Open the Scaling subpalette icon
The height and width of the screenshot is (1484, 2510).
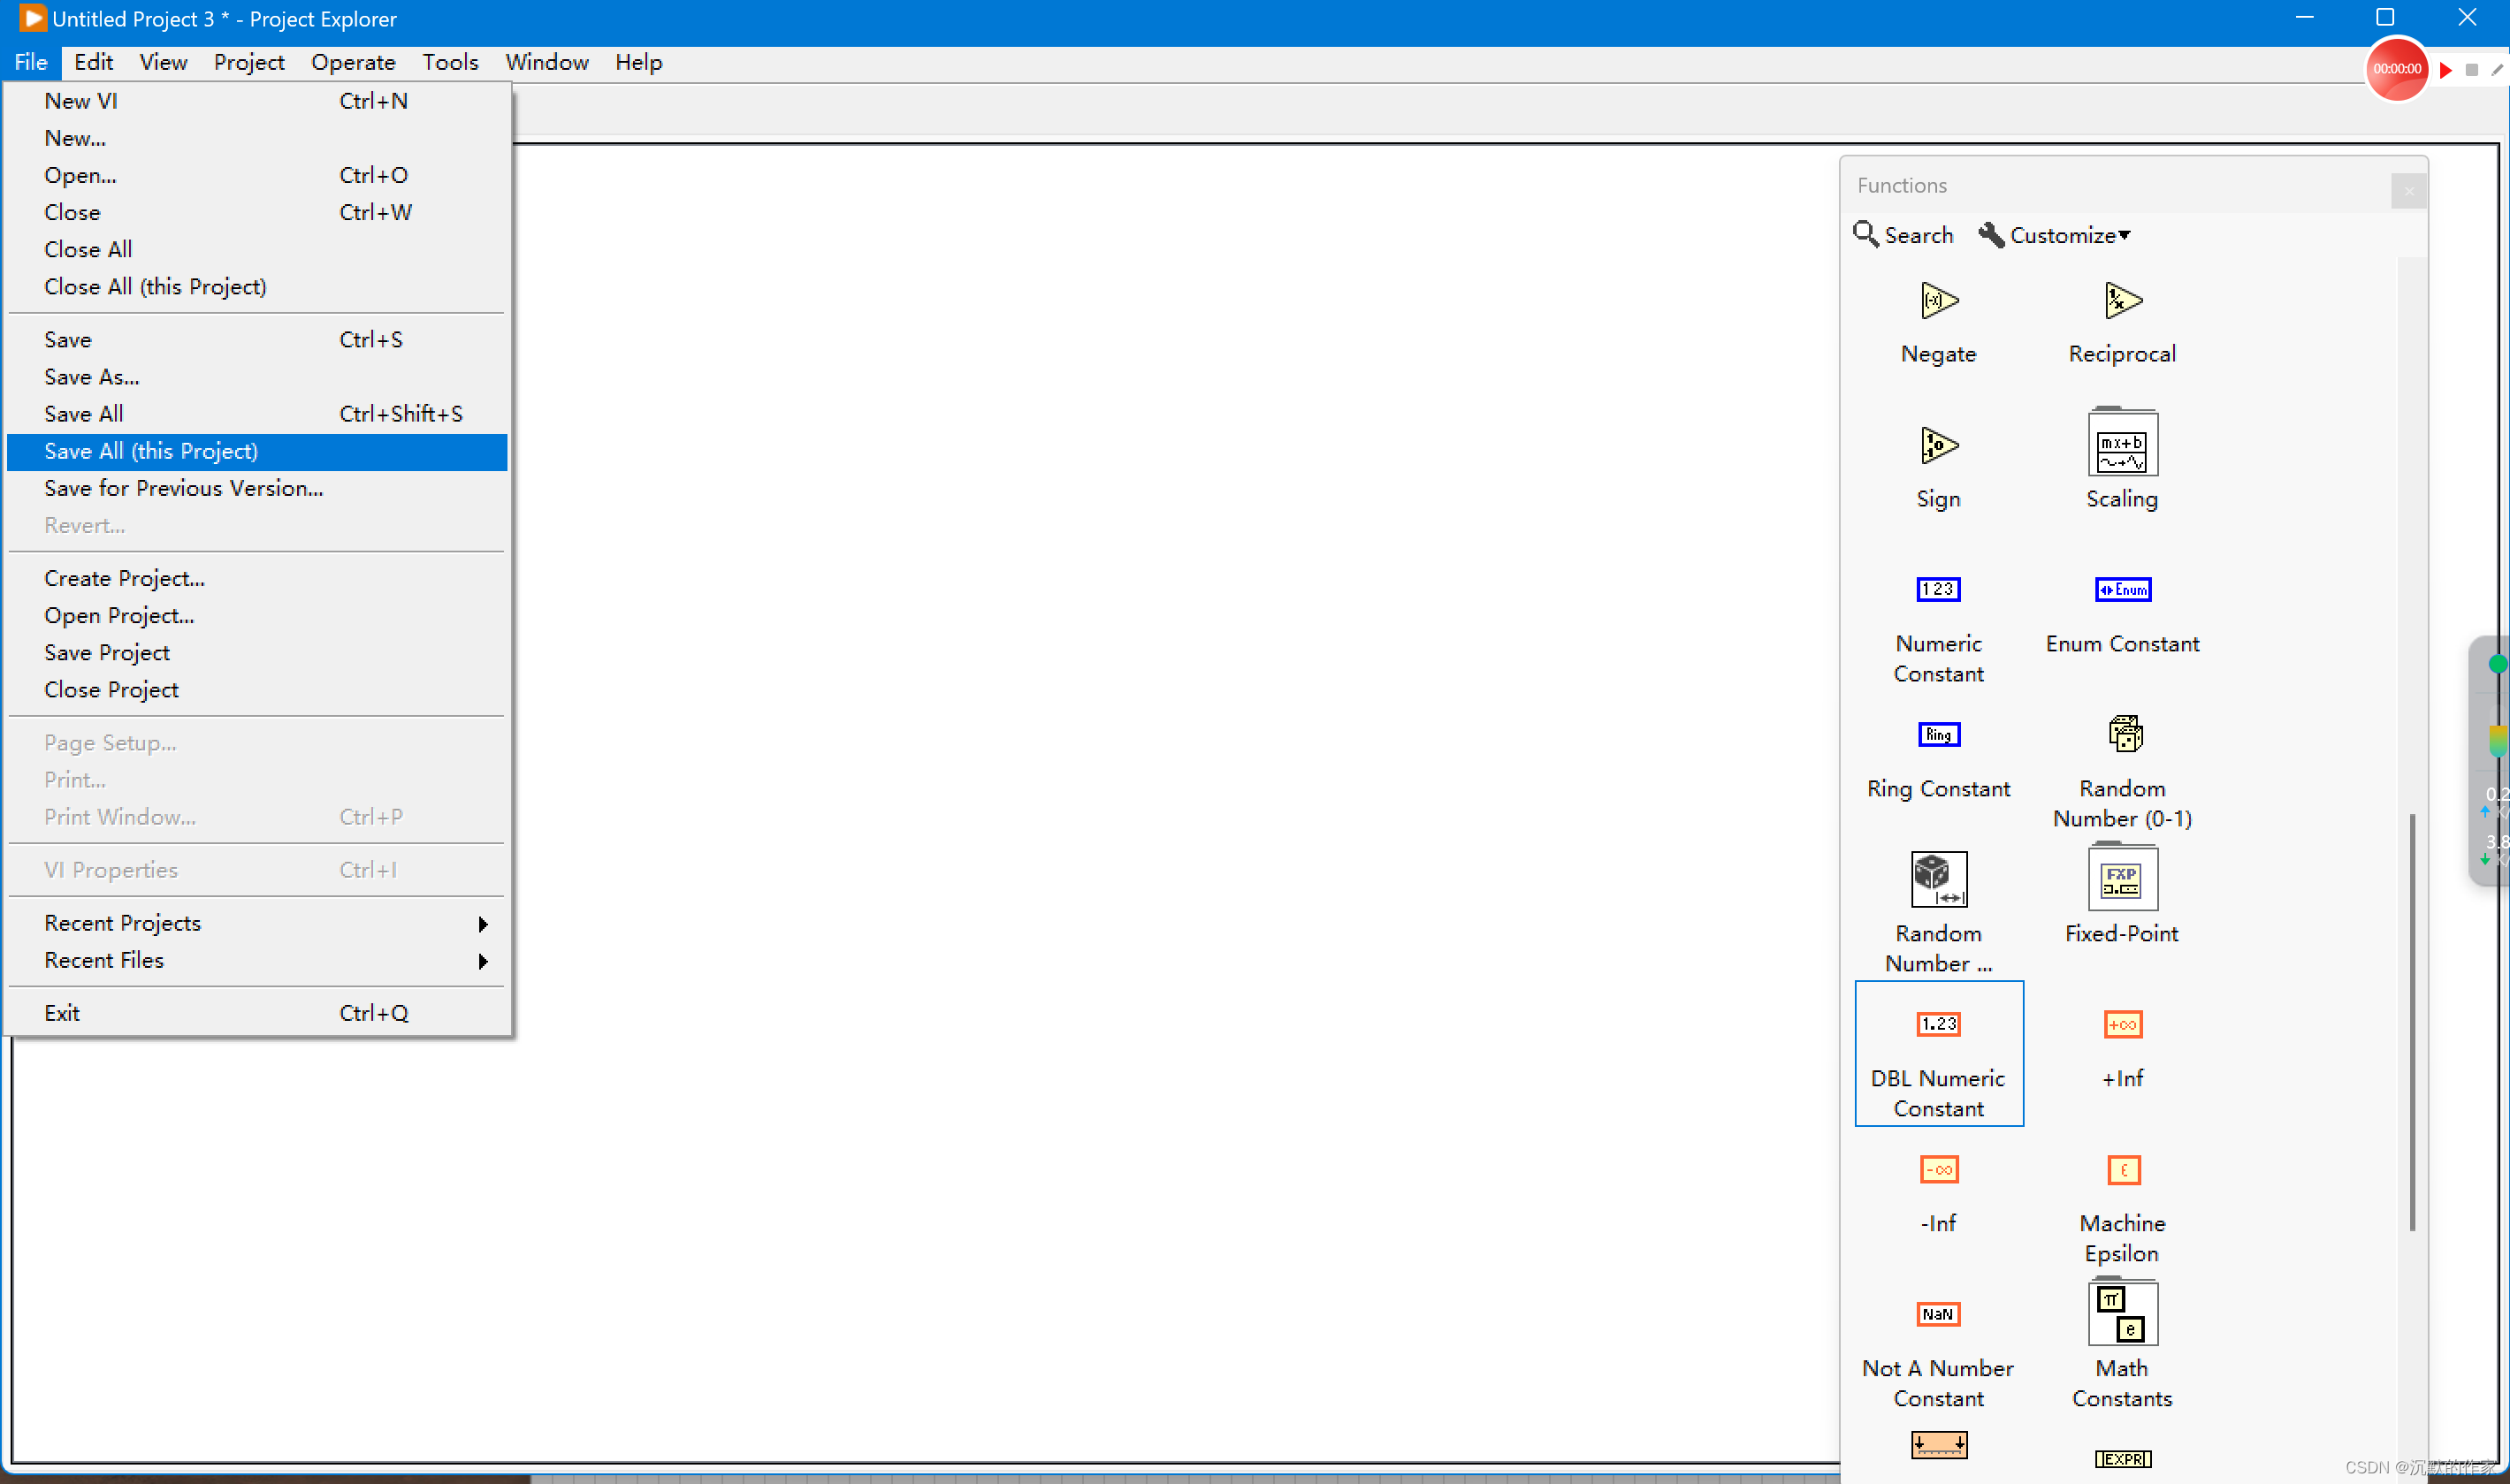(x=2122, y=442)
